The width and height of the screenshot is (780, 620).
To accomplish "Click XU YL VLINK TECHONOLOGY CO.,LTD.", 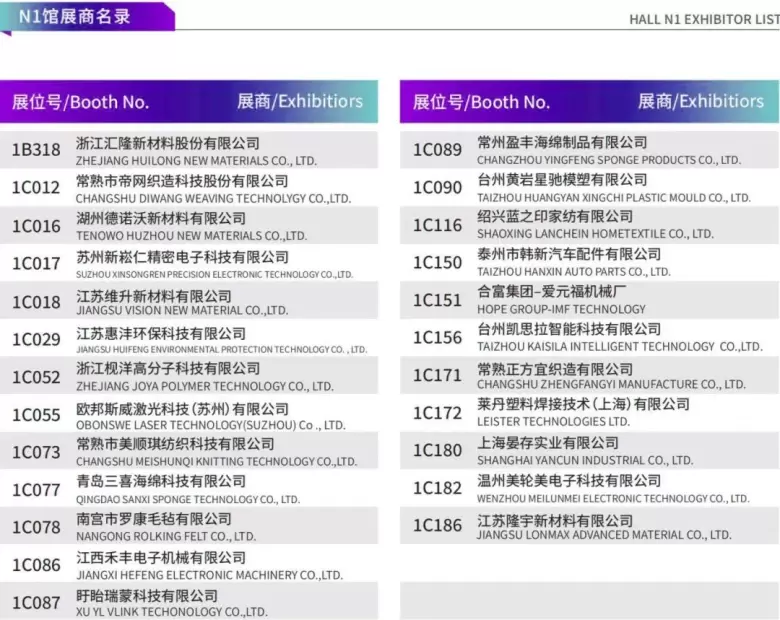I will [172, 612].
